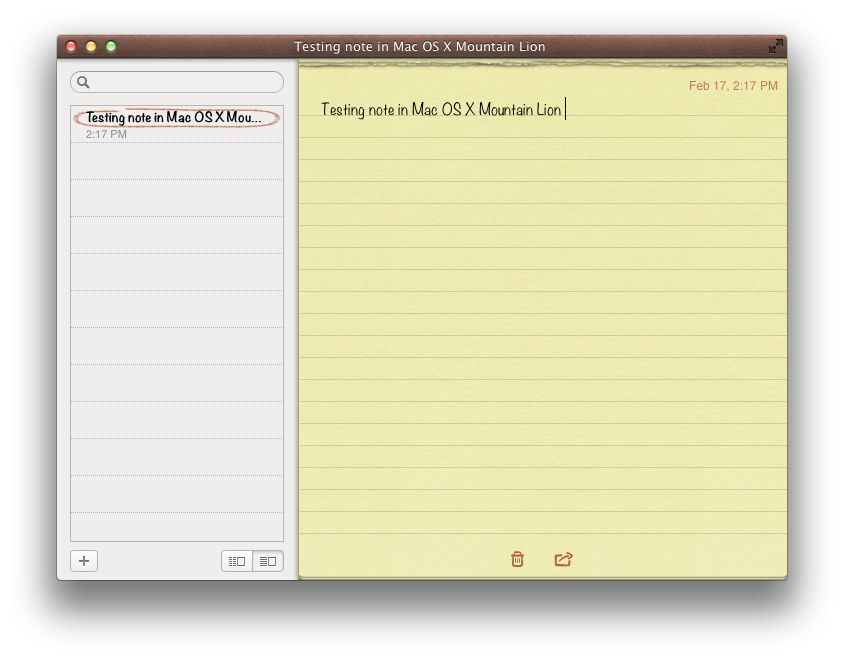Enter full screen with arrows icon

coord(776,47)
